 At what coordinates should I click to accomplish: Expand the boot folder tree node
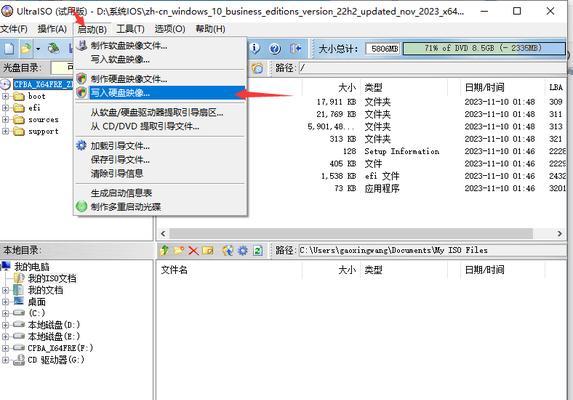(x=5, y=96)
